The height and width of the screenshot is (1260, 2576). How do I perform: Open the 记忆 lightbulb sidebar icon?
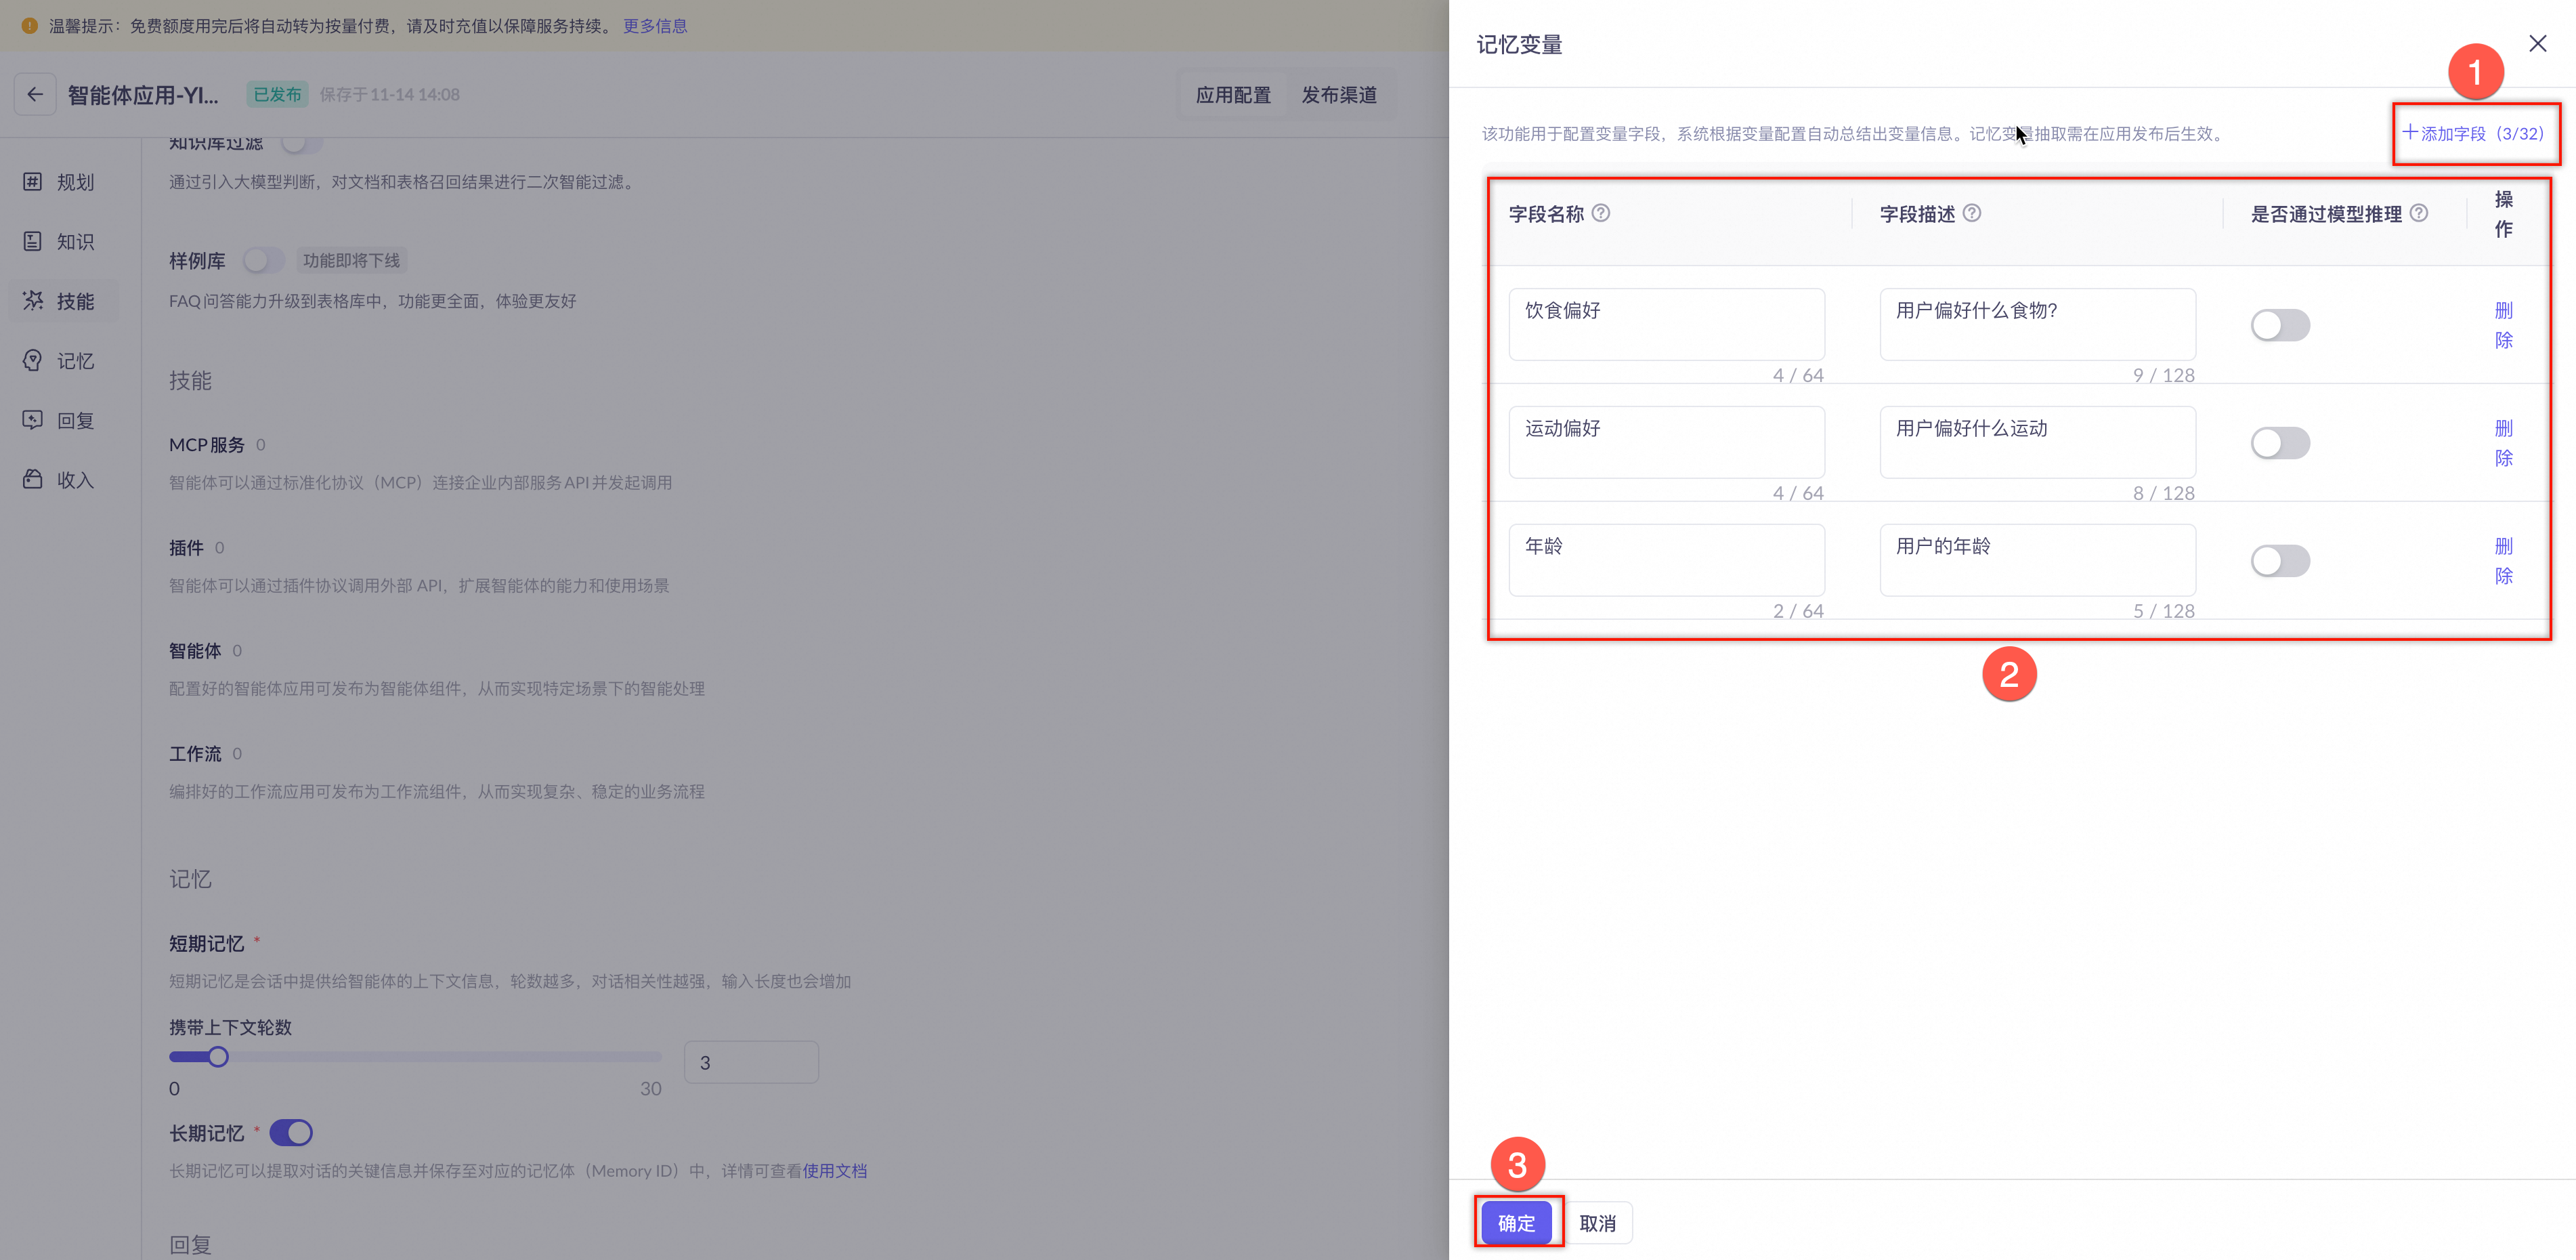click(x=33, y=360)
